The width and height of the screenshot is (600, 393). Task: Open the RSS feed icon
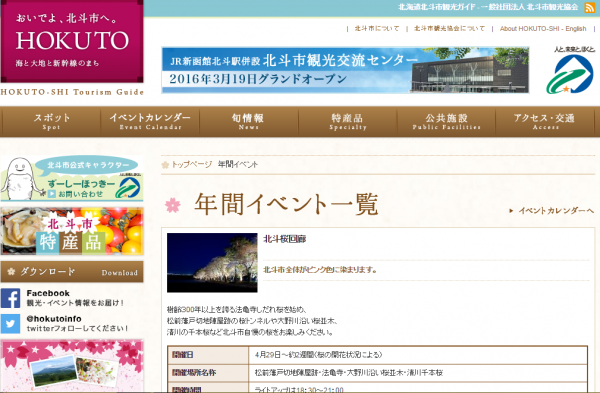pyautogui.click(x=589, y=7)
